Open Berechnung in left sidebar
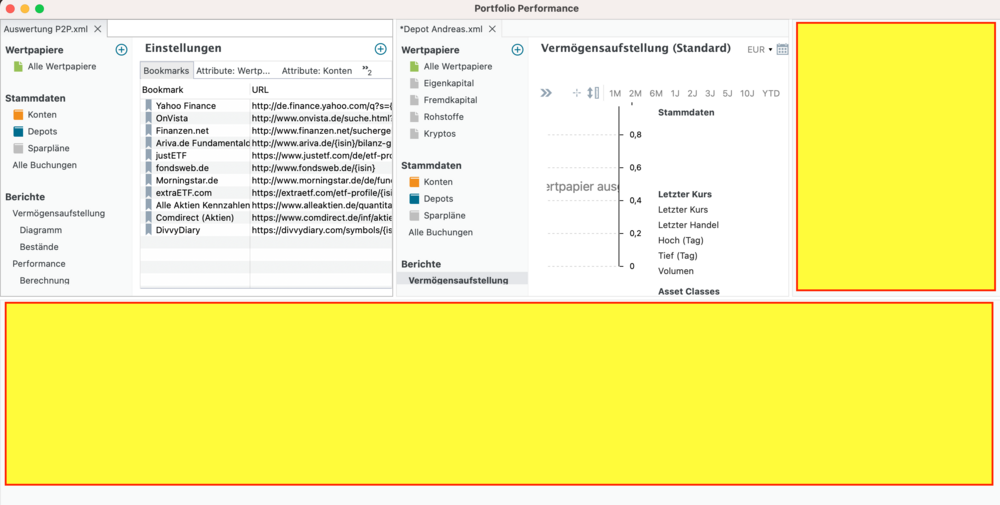Screen dimensions: 1000x505 coord(45,280)
